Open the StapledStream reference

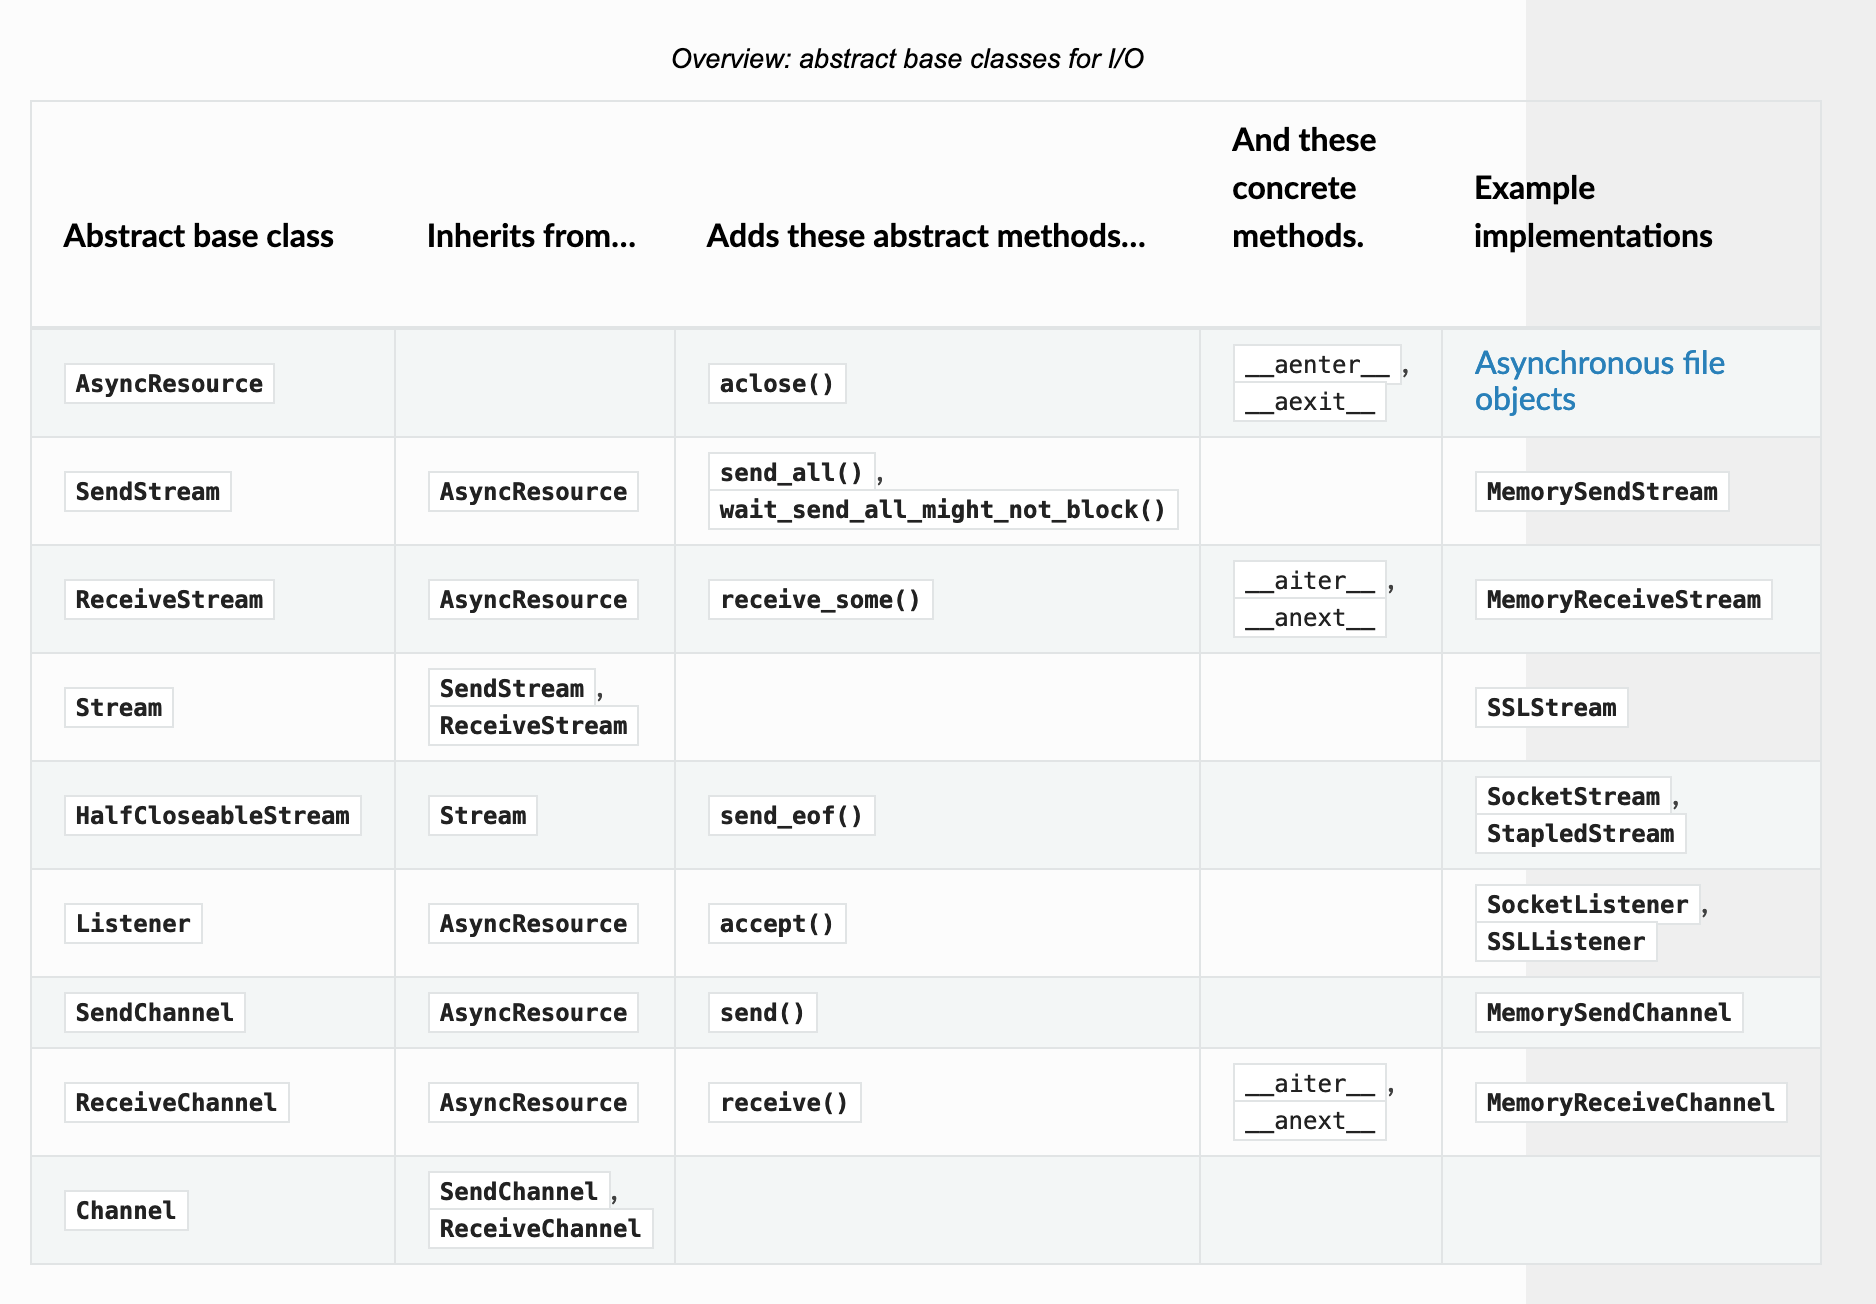coord(1580,834)
